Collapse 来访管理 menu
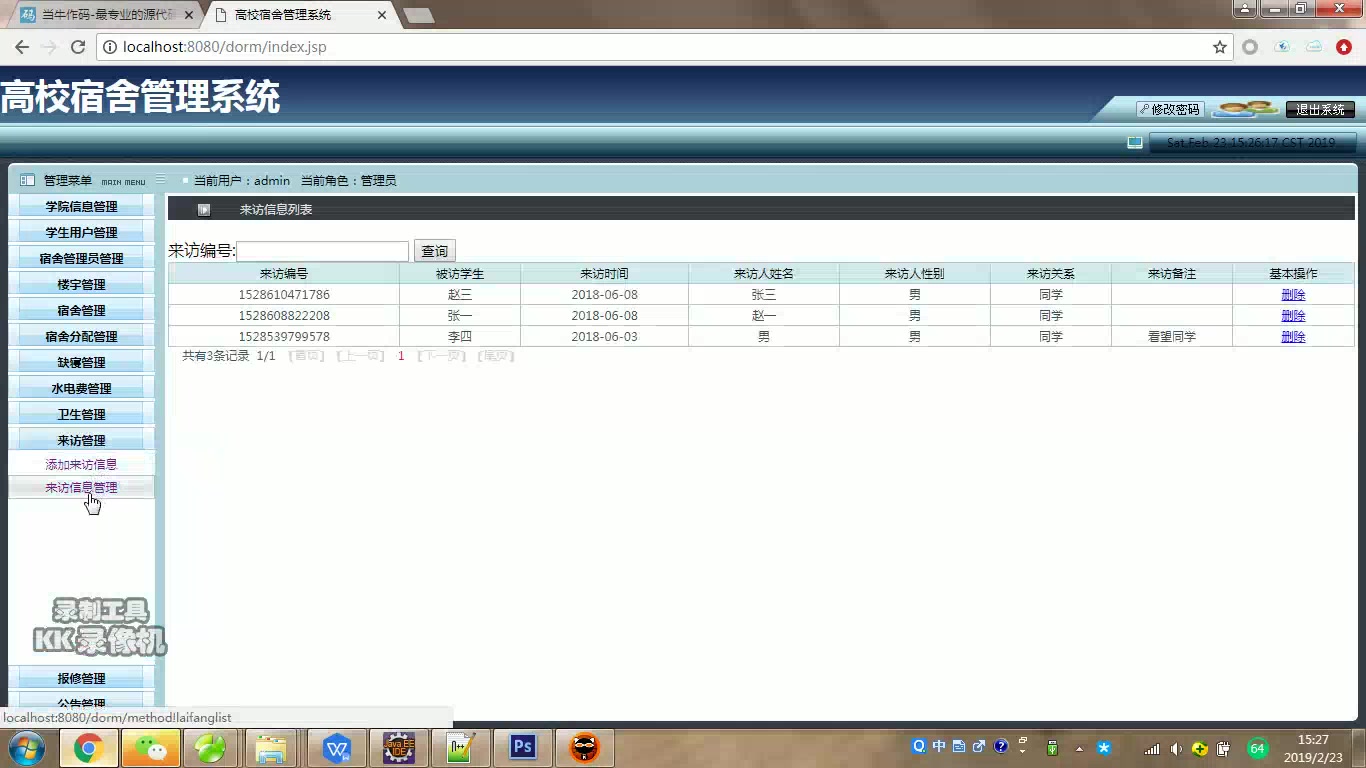Image resolution: width=1366 pixels, height=768 pixels. coord(81,440)
